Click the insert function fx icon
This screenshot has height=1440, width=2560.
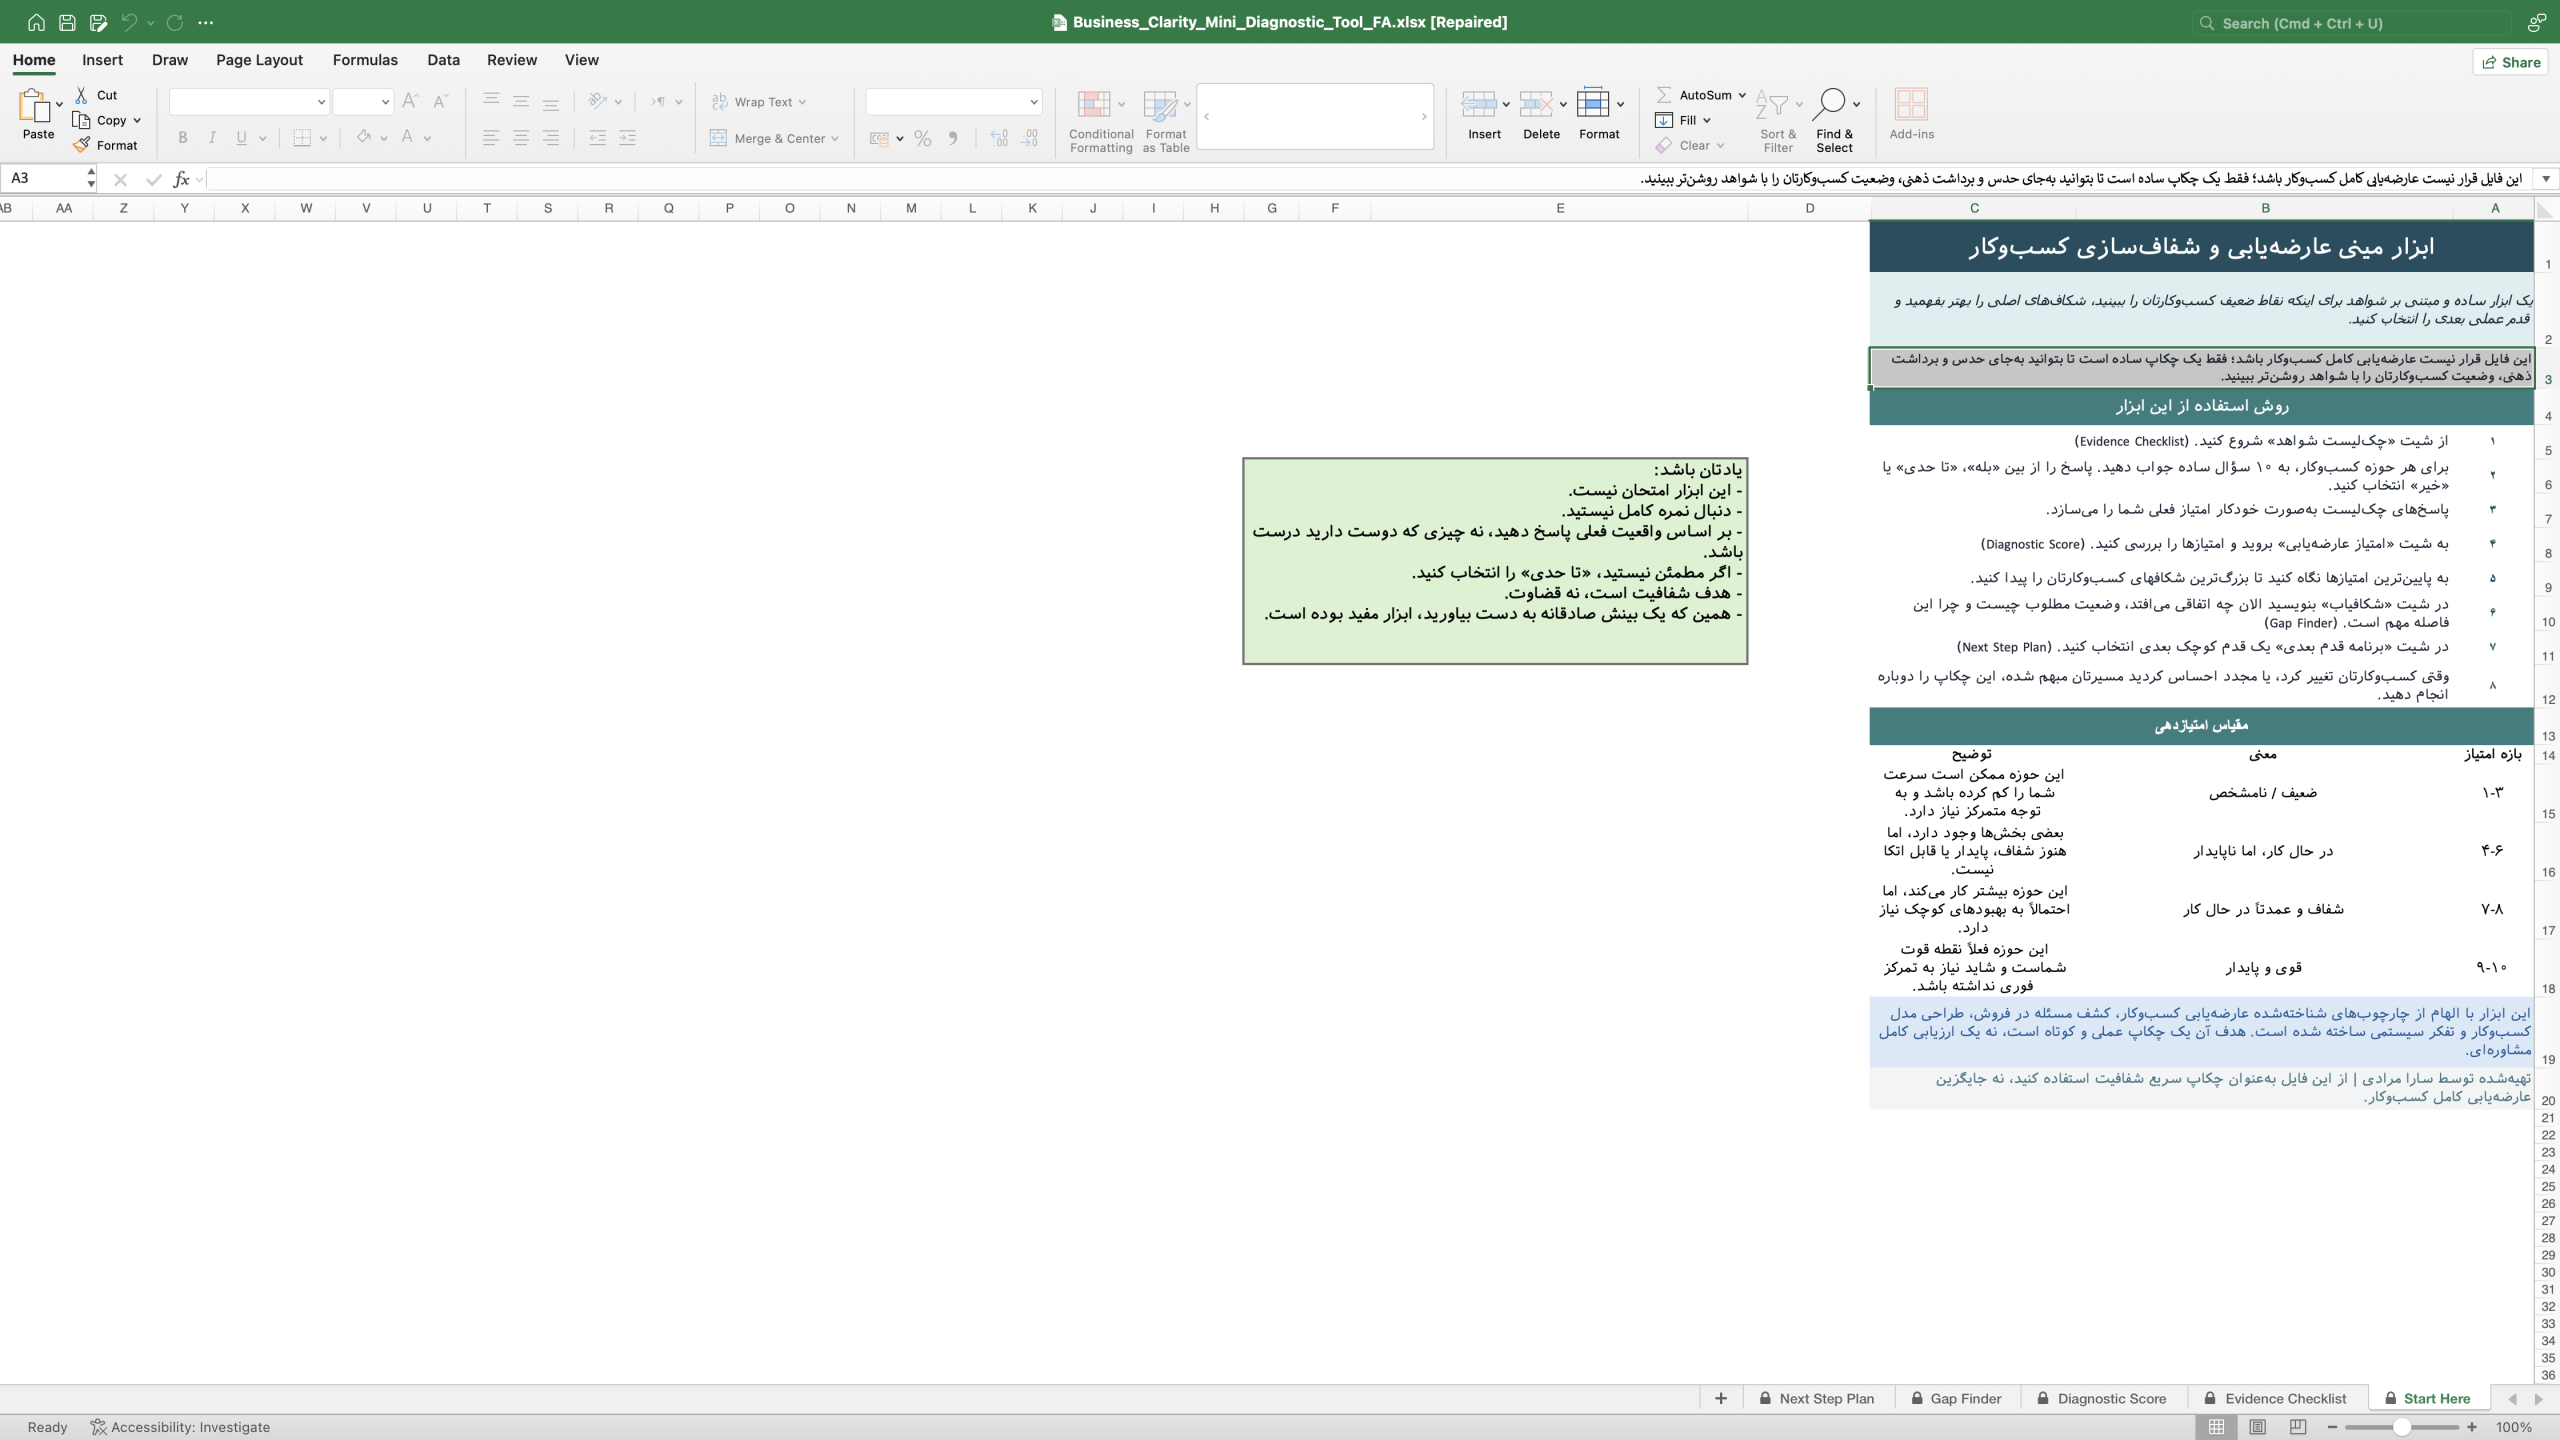pos(181,179)
